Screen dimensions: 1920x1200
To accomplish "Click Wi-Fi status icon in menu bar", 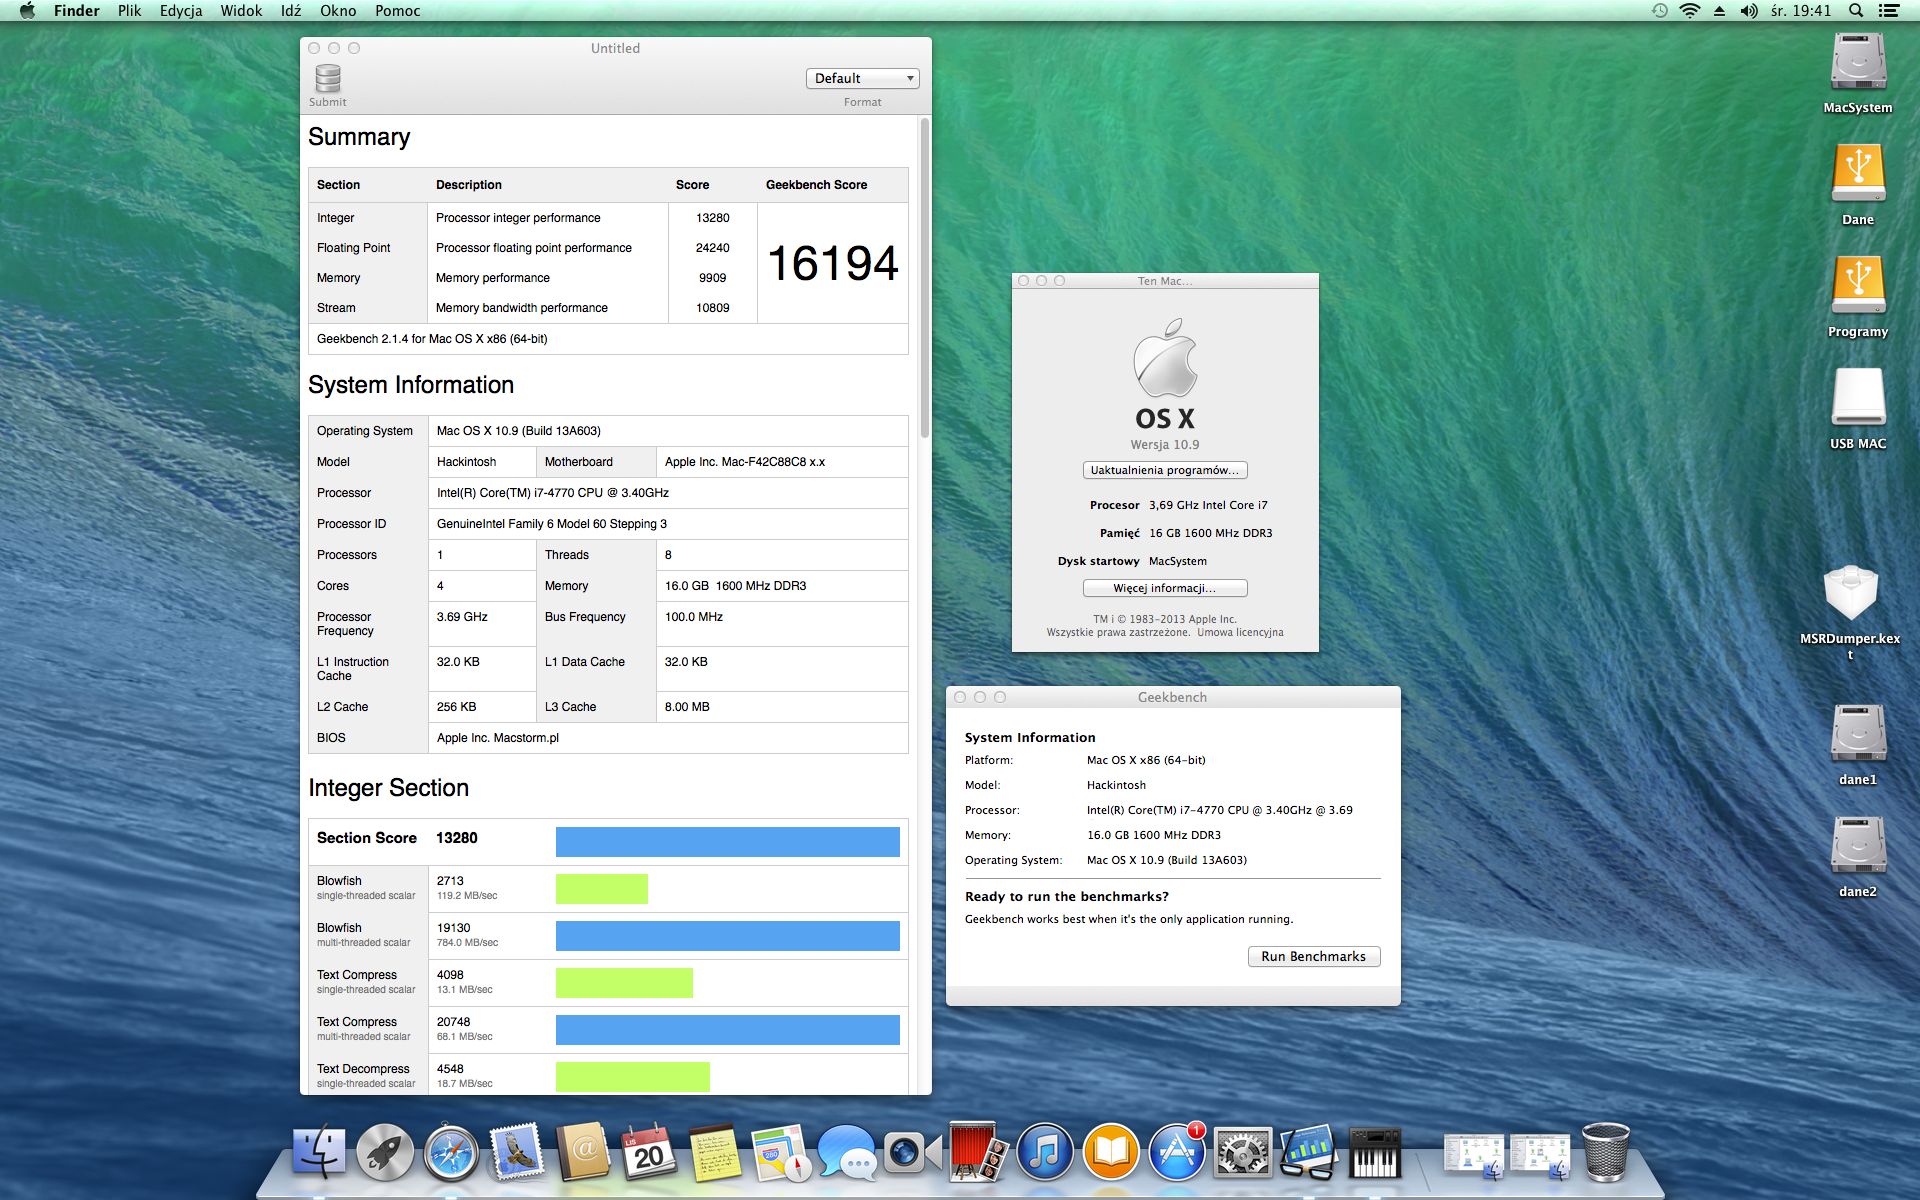I will [1690, 11].
